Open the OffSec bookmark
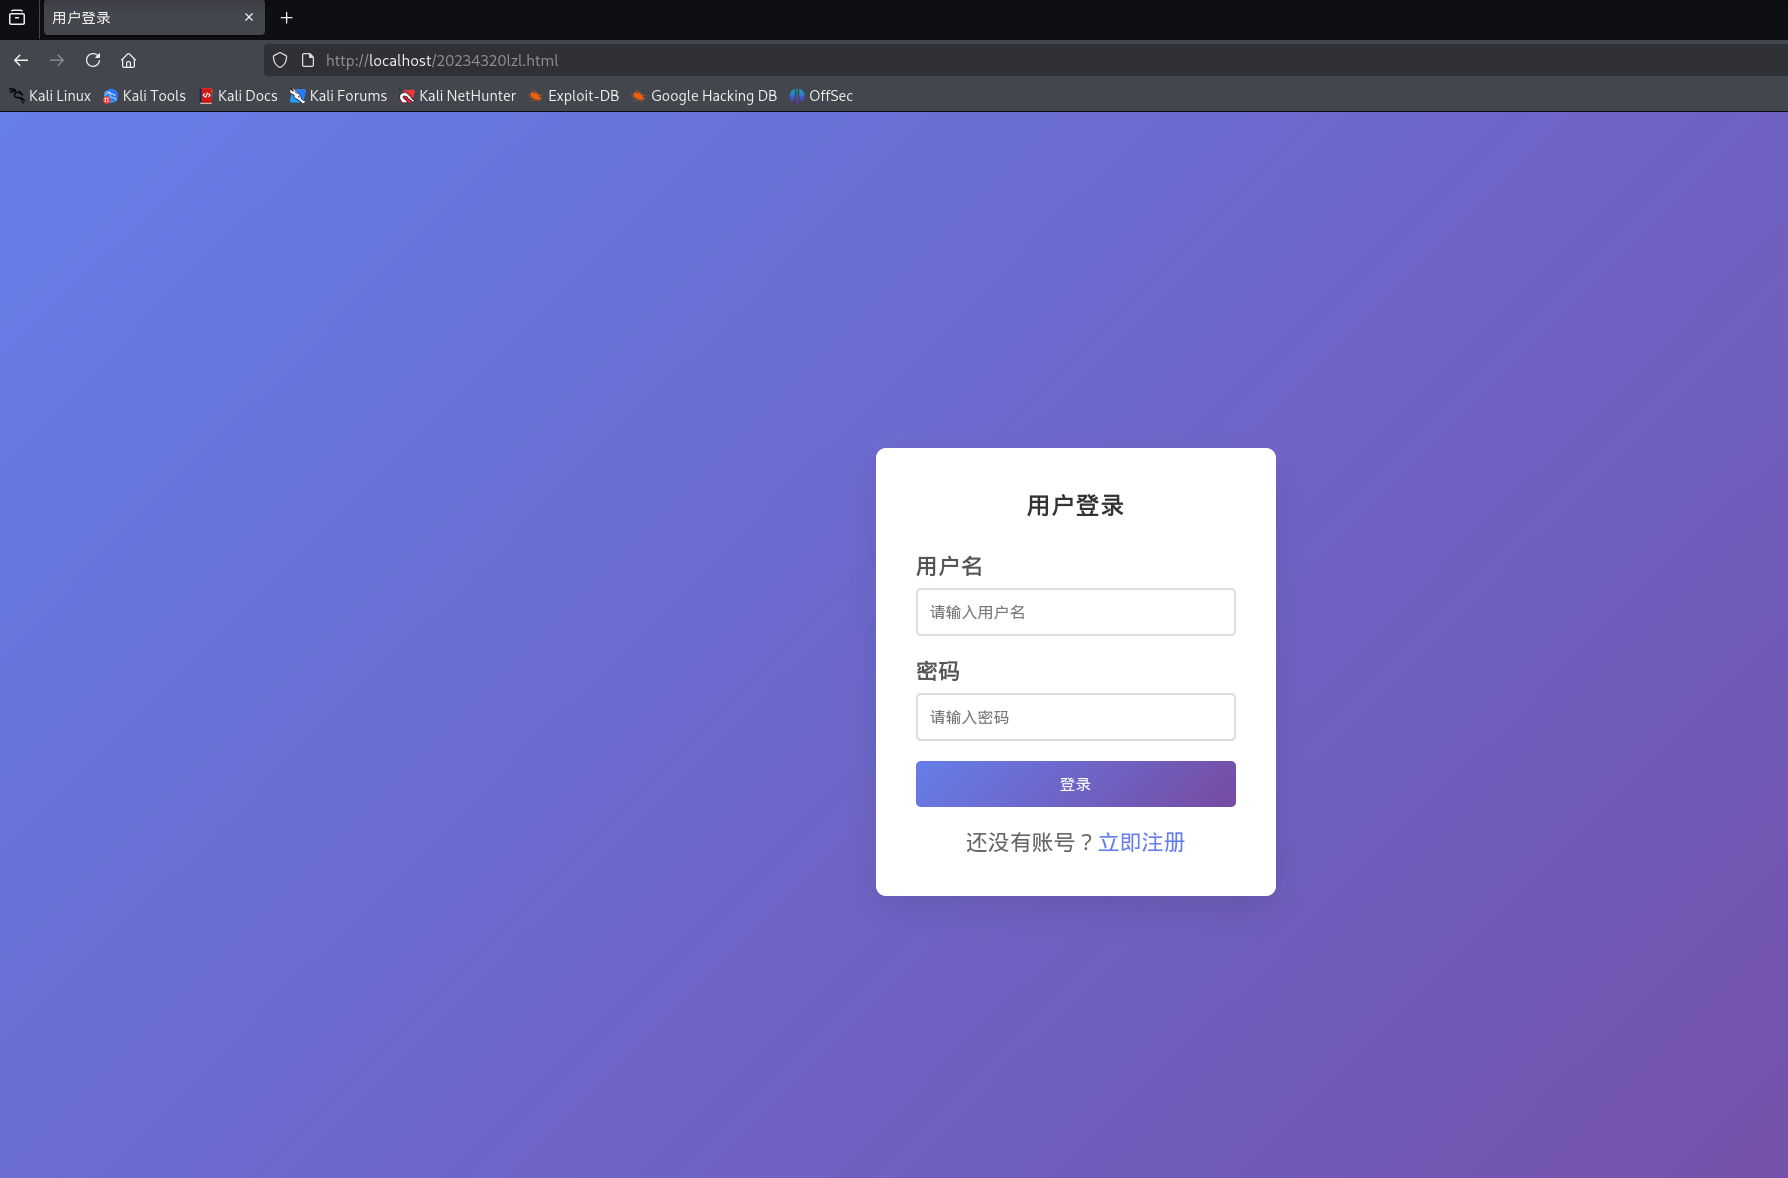The image size is (1788, 1178). pyautogui.click(x=821, y=96)
